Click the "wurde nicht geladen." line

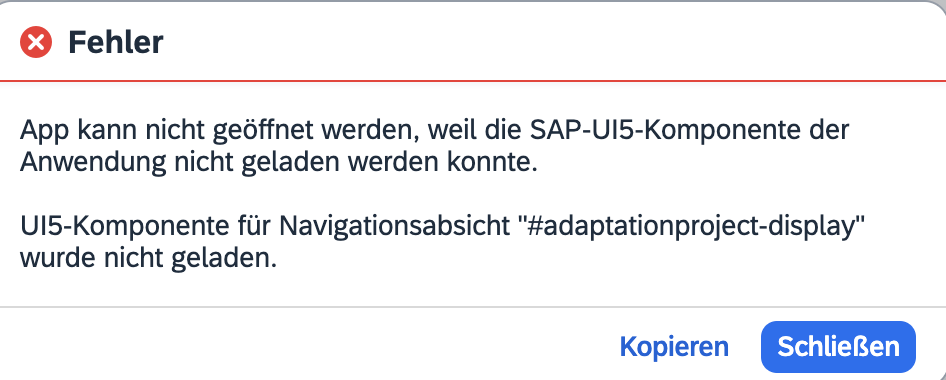(148, 259)
